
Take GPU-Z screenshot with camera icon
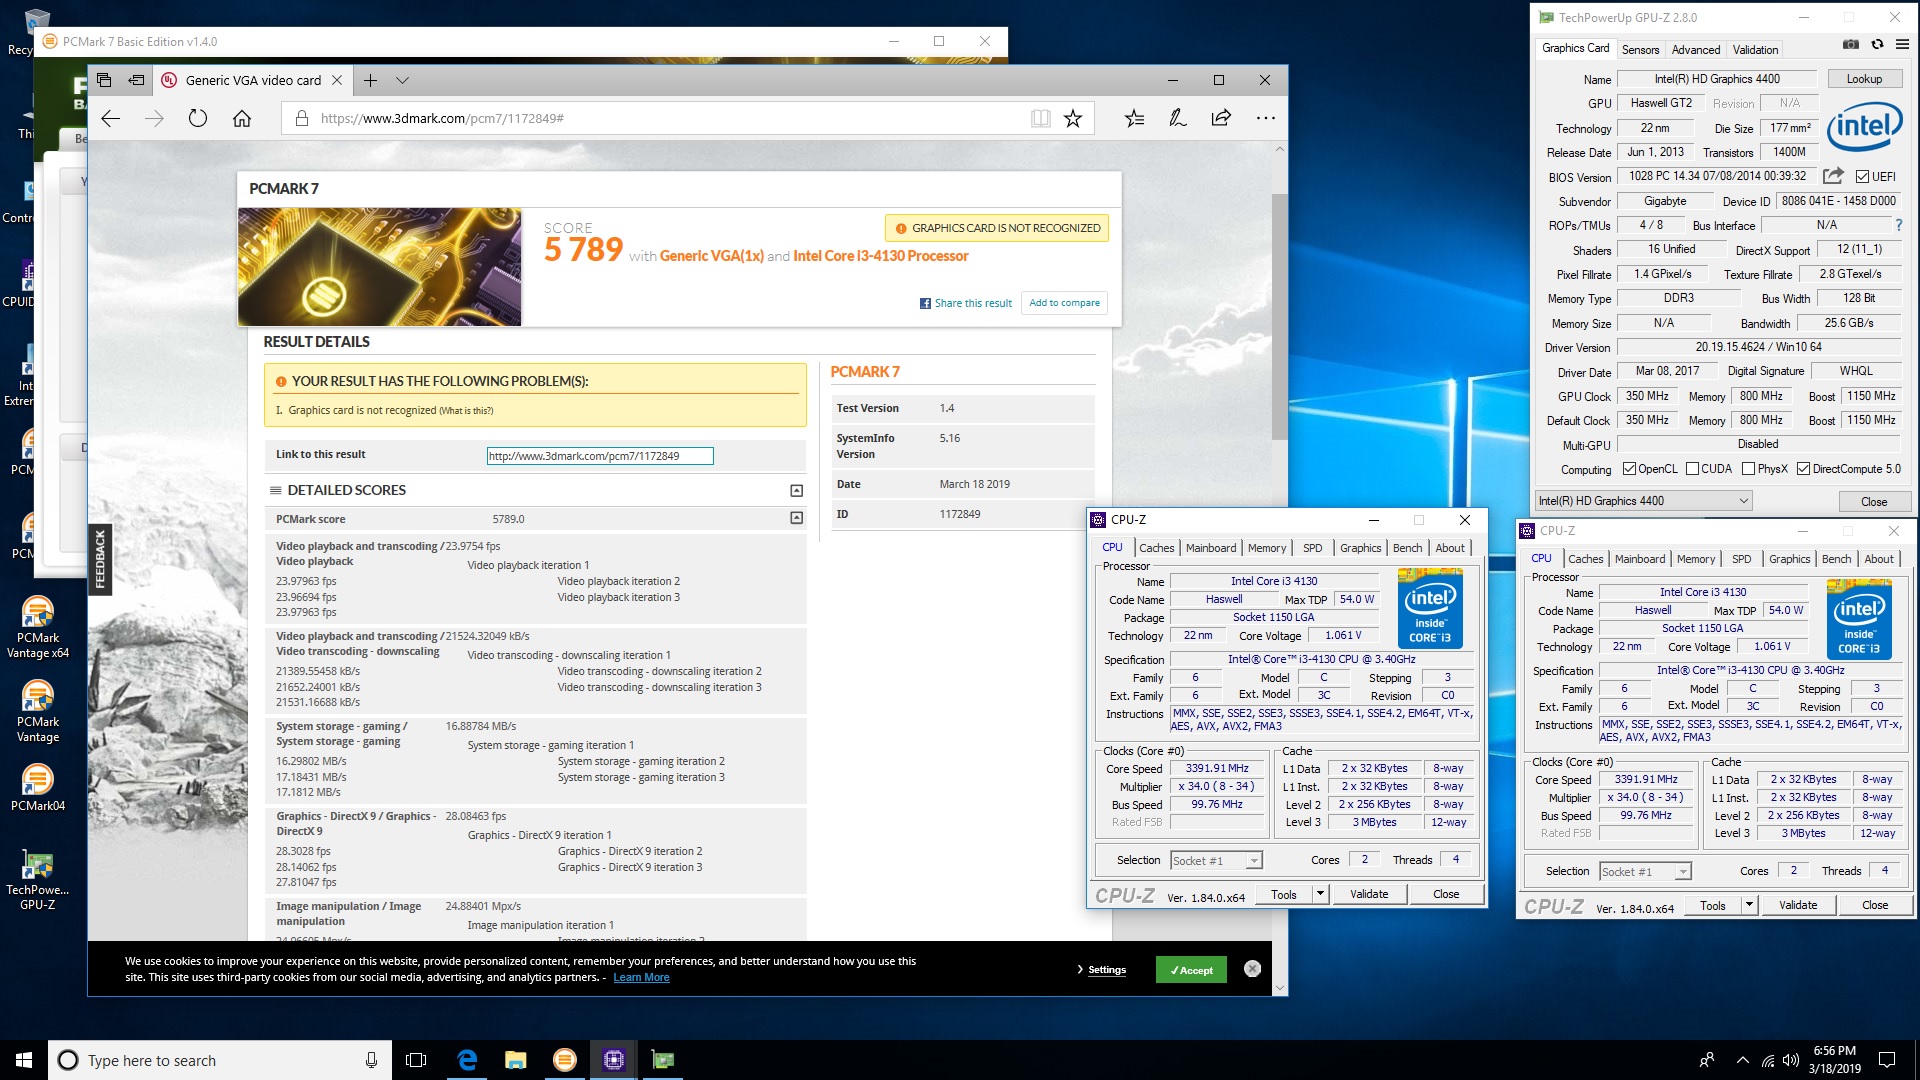point(1851,45)
